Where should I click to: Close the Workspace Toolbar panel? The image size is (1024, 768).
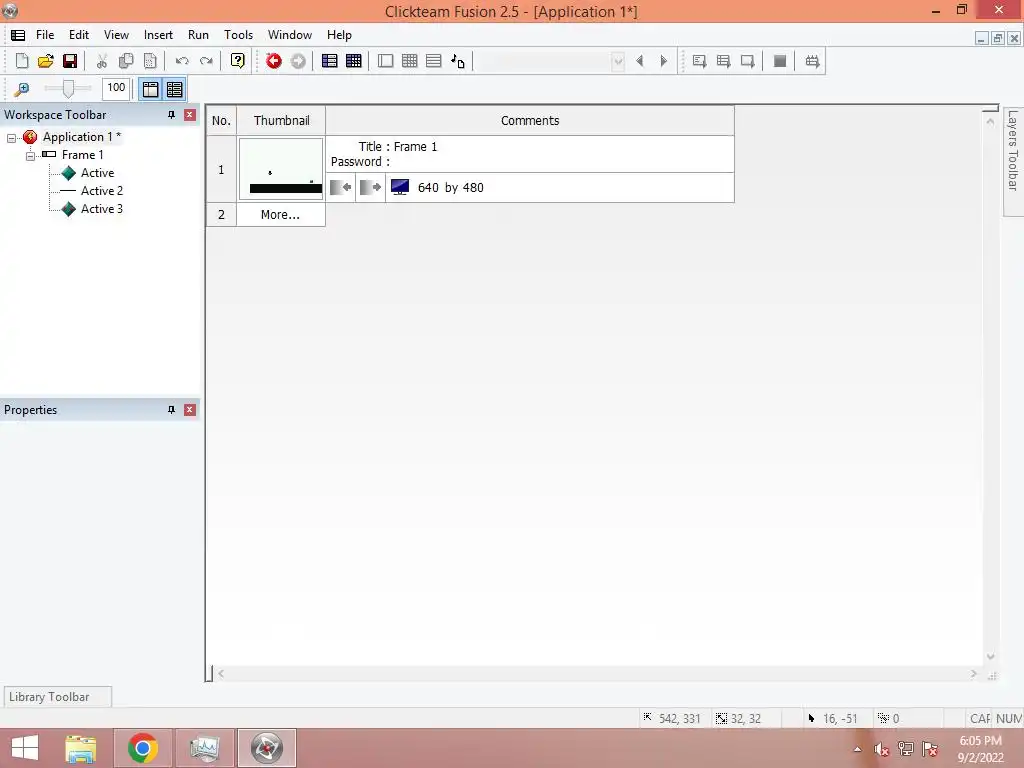pos(190,115)
